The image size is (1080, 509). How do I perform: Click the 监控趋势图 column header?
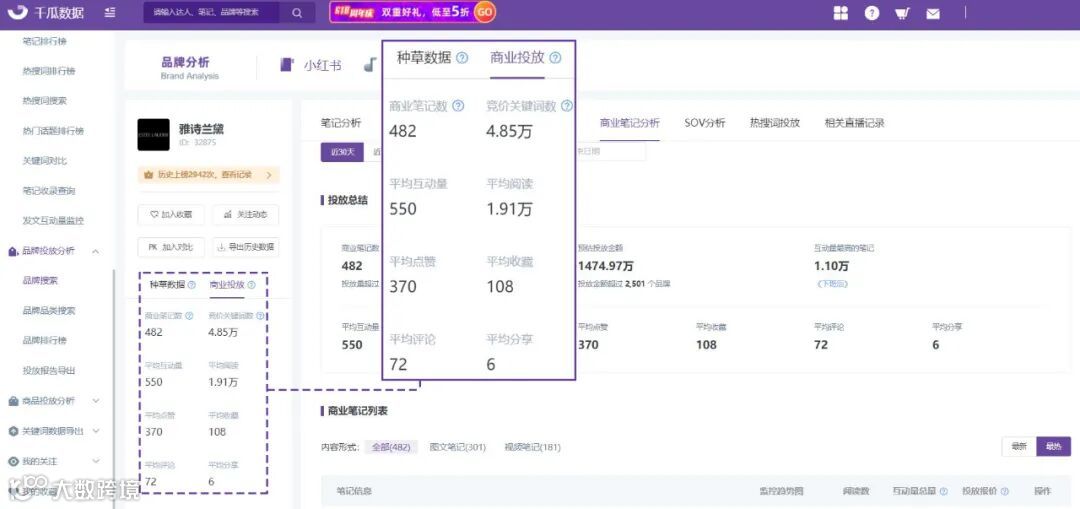[x=780, y=492]
